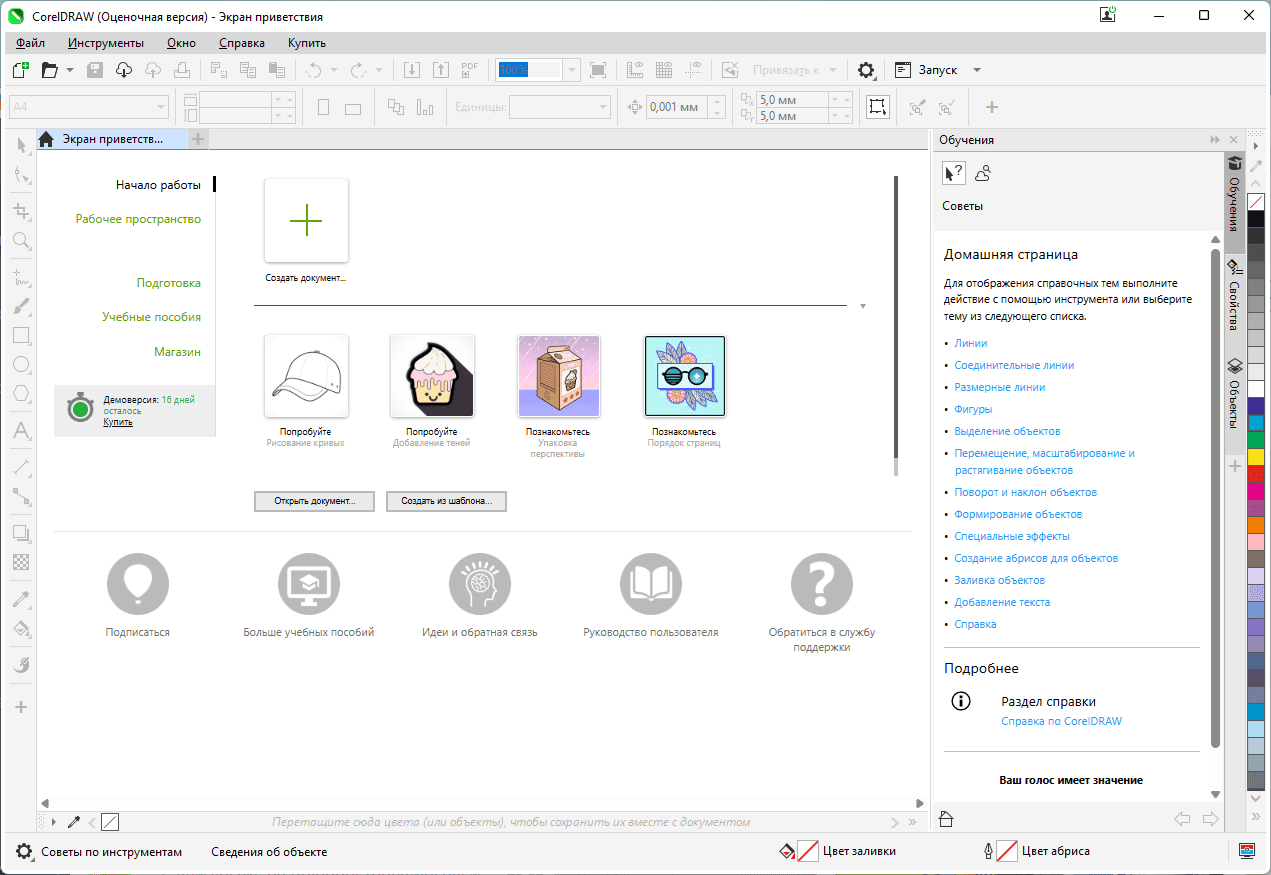This screenshot has width=1271, height=875.
Task: Open the Купить menu
Action: [307, 43]
